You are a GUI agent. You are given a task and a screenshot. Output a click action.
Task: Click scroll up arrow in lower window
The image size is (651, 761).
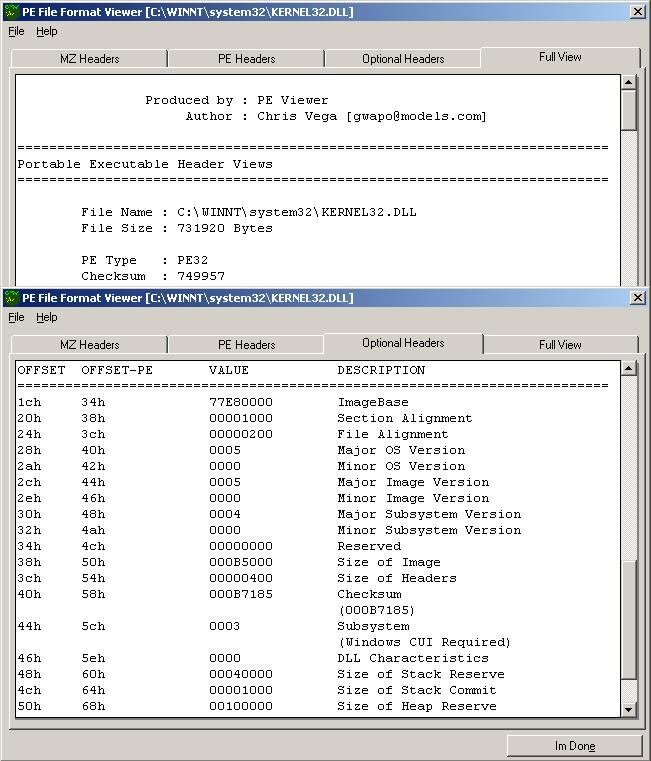629,368
